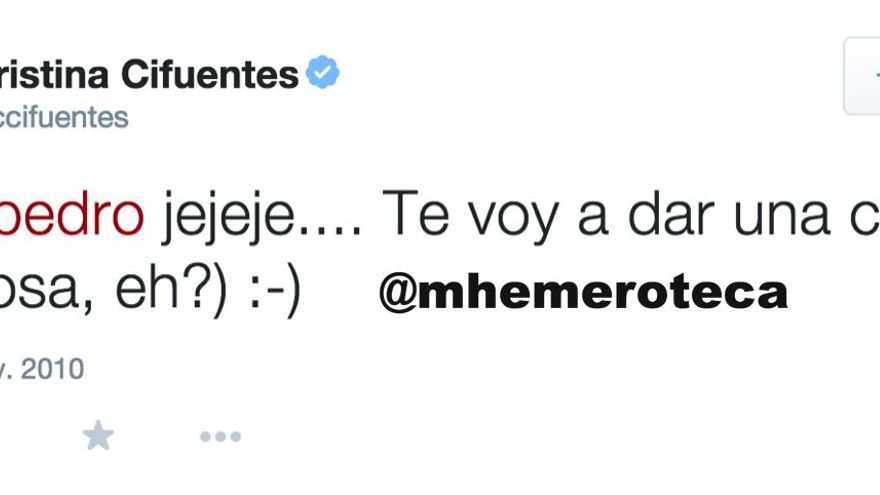Click the @mhemeroteca watermark text
Image resolution: width=880 pixels, height=495 pixels.
pos(583,294)
